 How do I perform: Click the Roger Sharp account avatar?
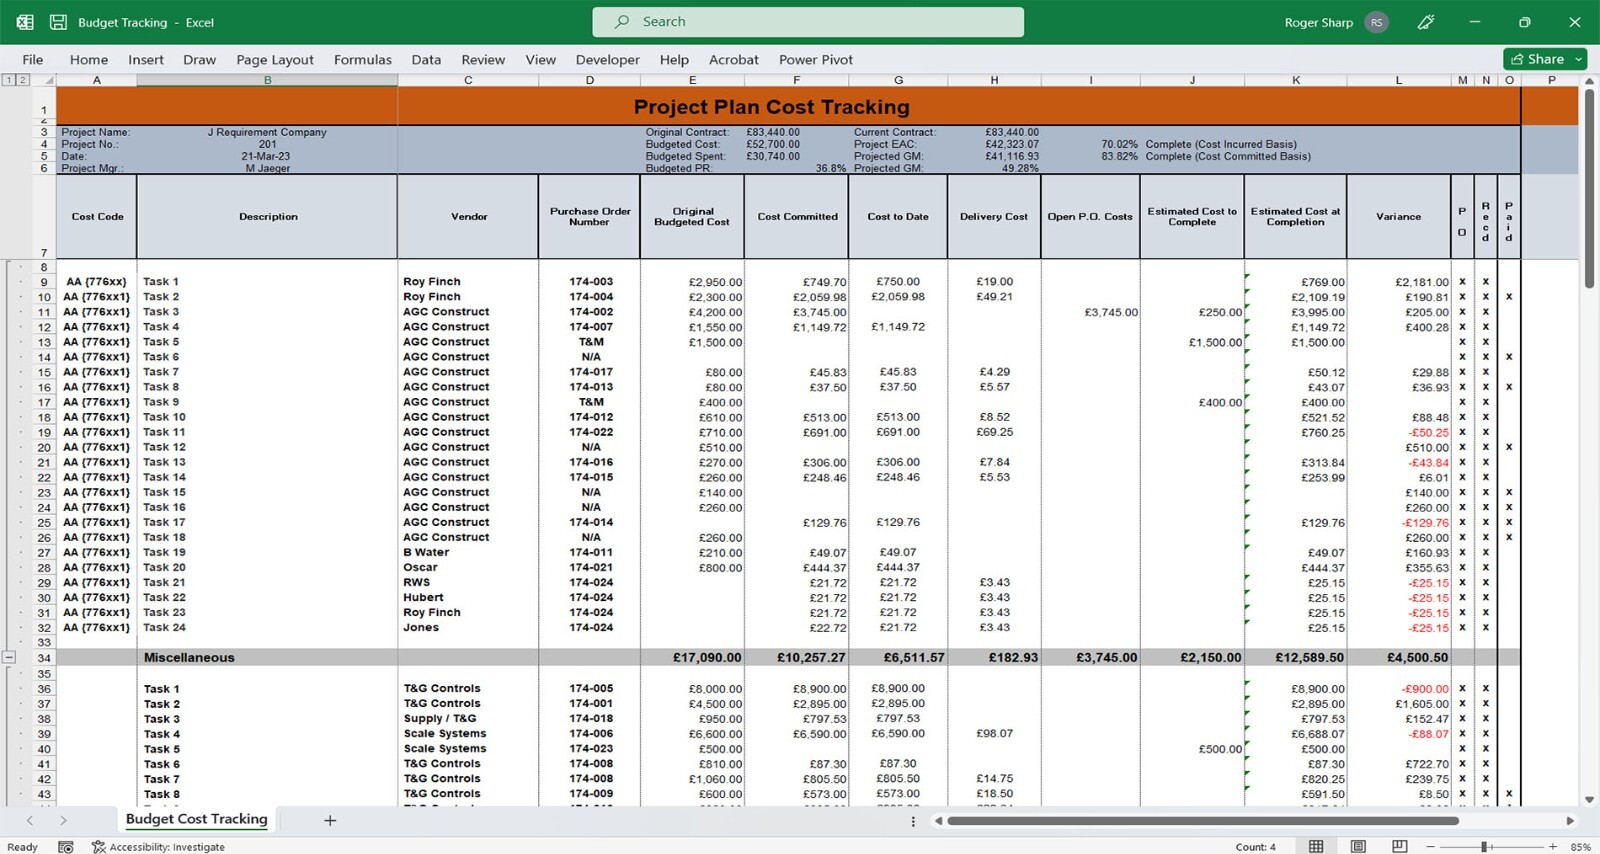coord(1377,22)
